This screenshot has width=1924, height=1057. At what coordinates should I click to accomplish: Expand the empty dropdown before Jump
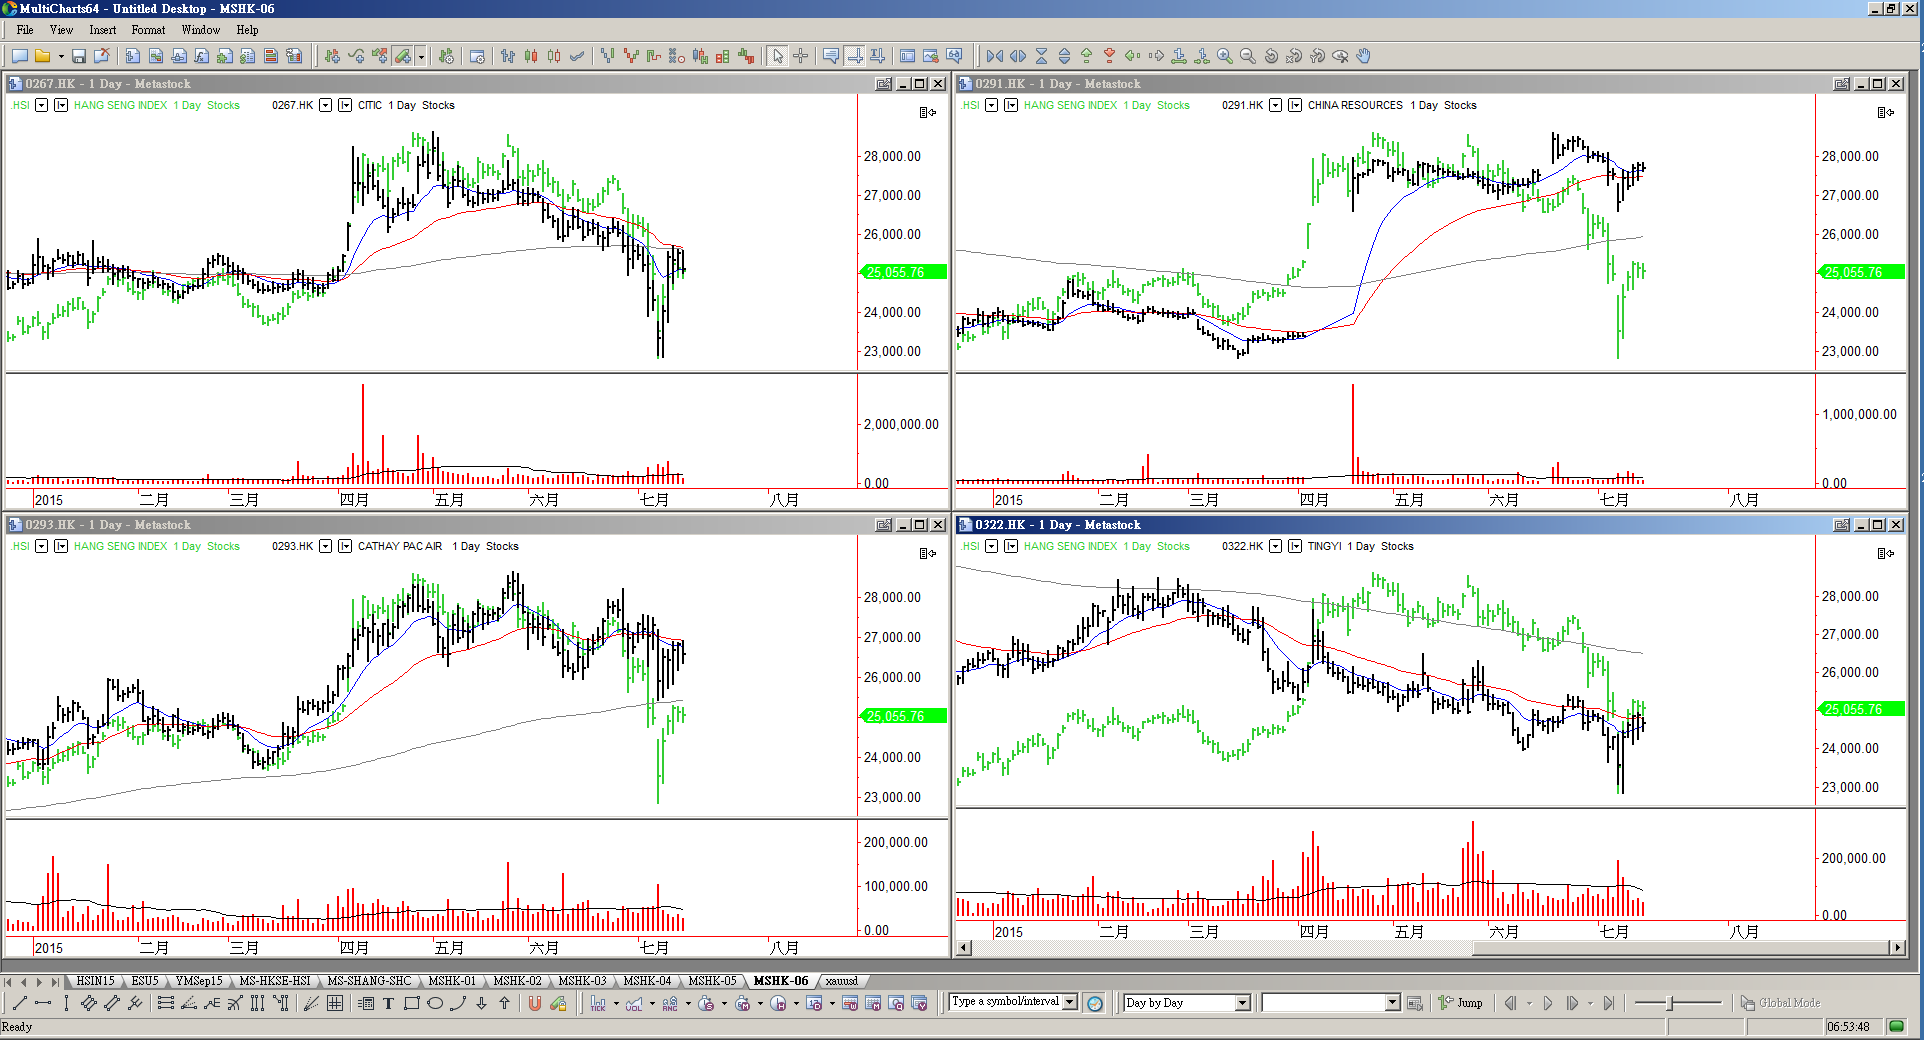[x=1392, y=1003]
